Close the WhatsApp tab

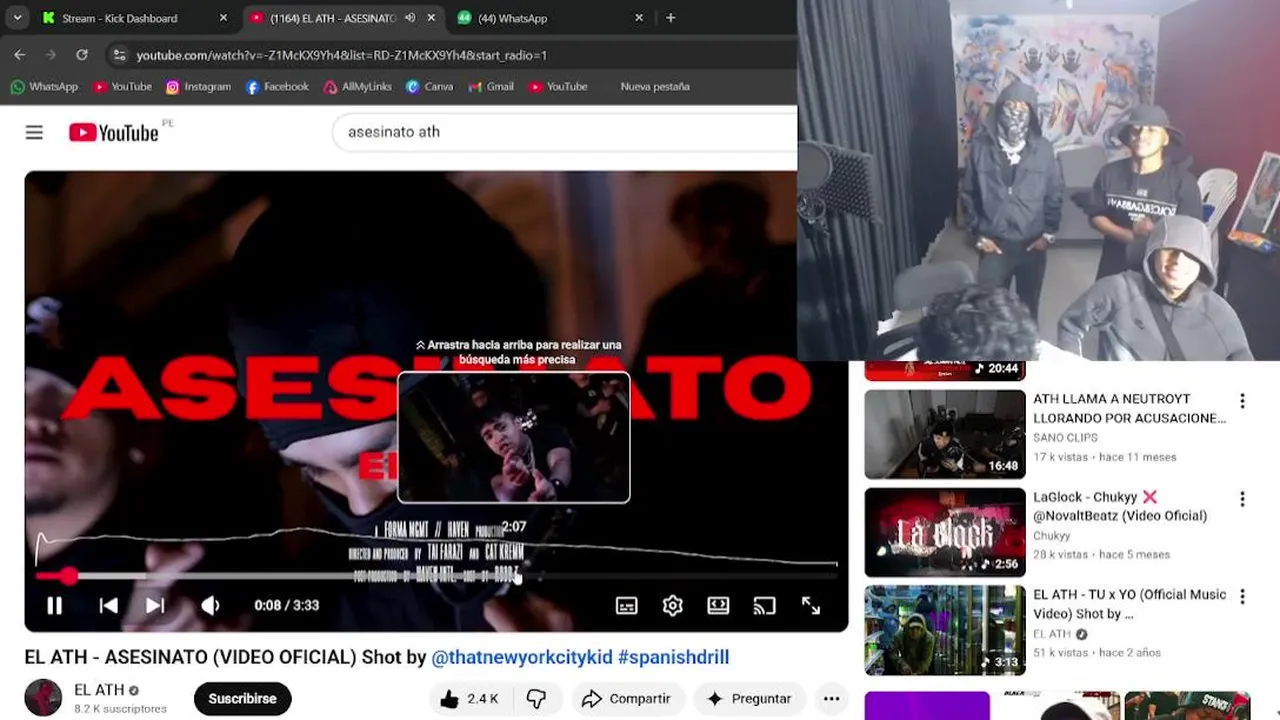(639, 18)
